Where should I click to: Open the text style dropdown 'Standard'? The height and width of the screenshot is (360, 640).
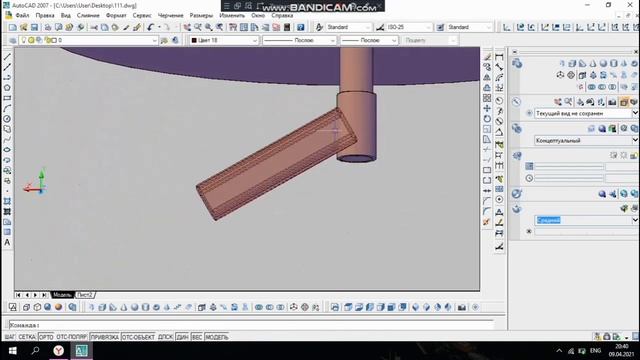(x=348, y=27)
